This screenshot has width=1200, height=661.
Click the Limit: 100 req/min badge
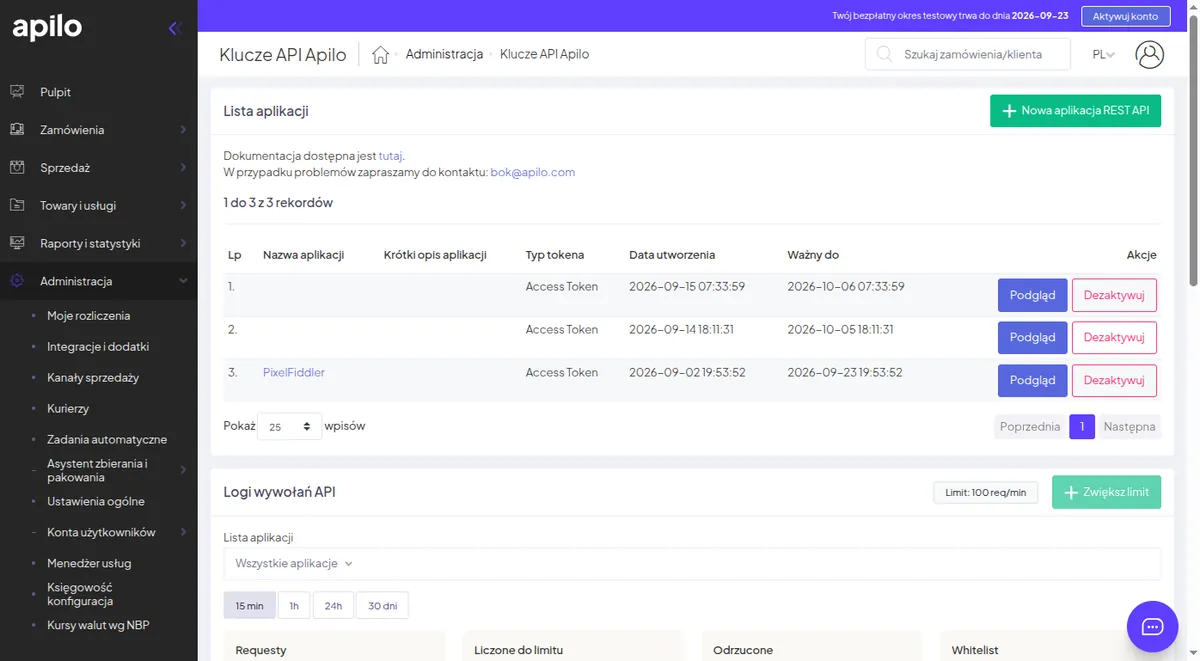pos(985,492)
